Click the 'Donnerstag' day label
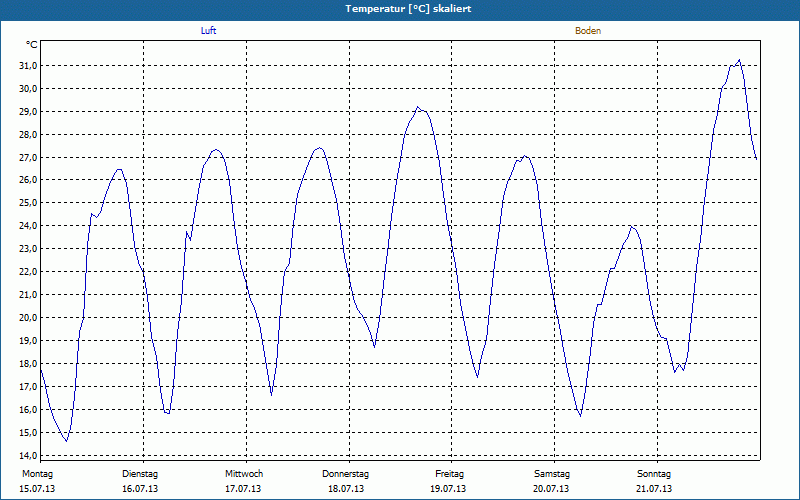 [345, 474]
